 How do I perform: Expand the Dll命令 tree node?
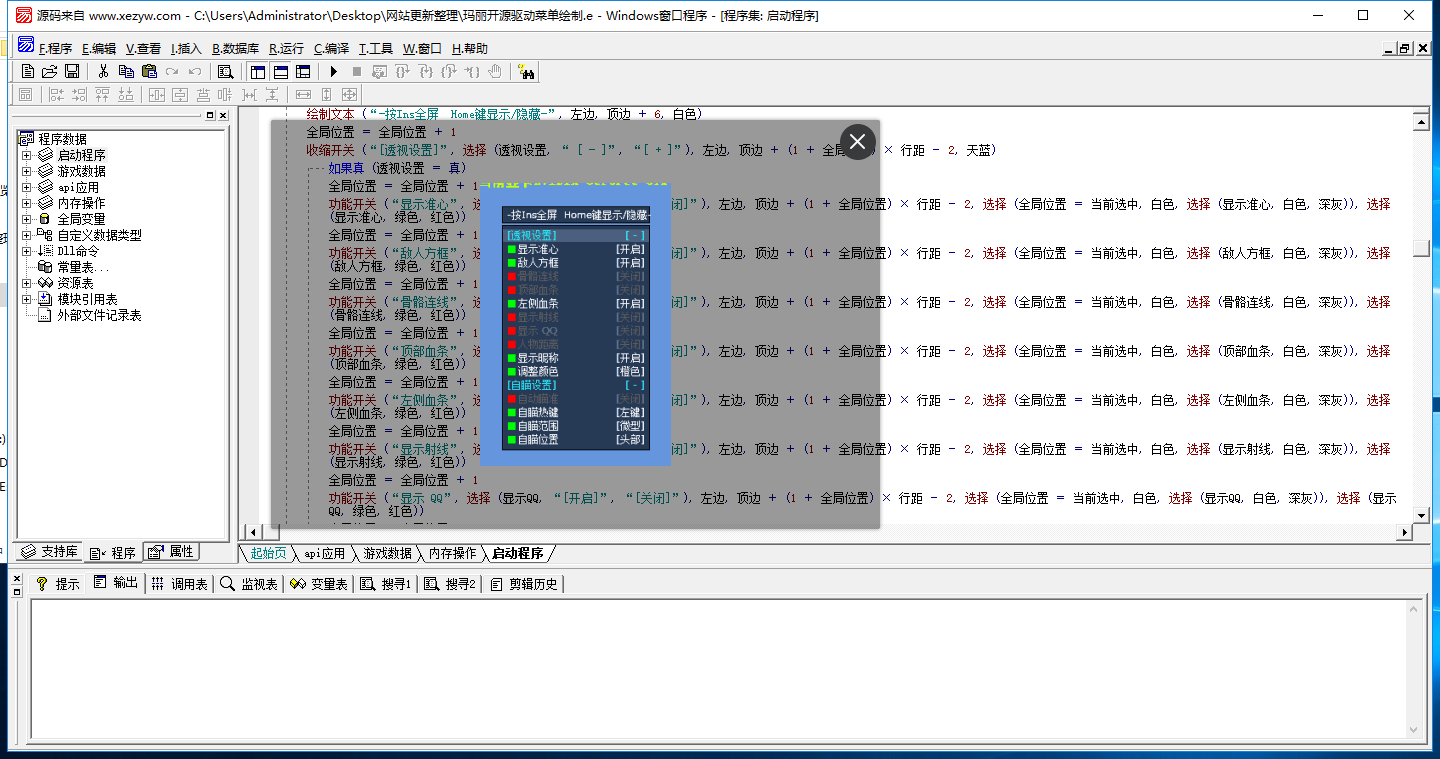[27, 251]
